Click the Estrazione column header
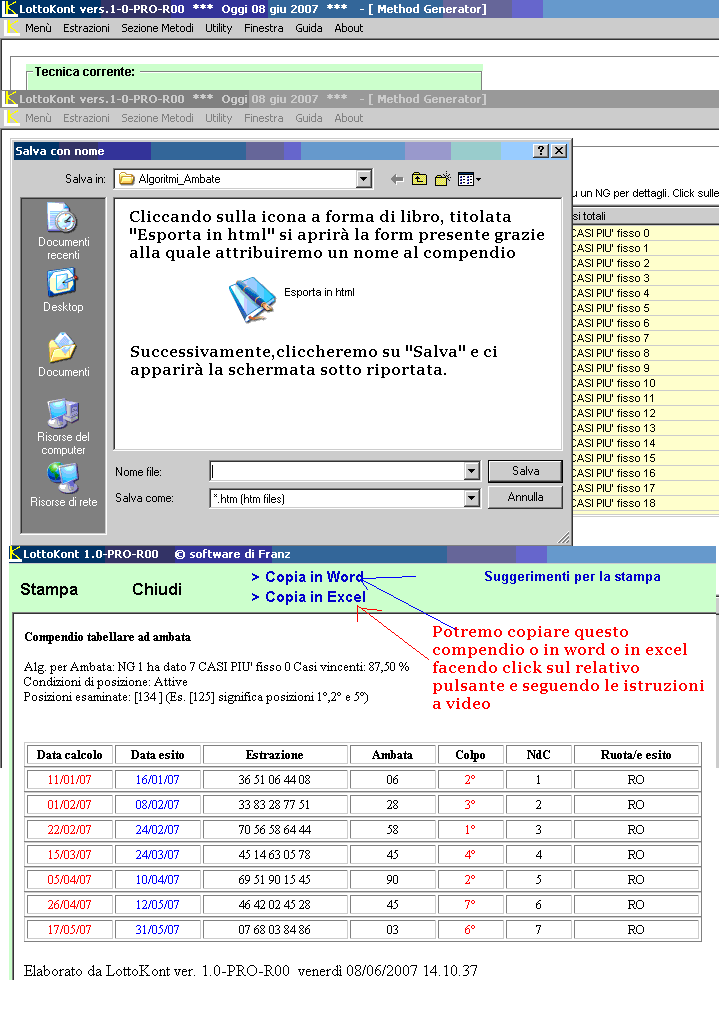 (x=274, y=754)
